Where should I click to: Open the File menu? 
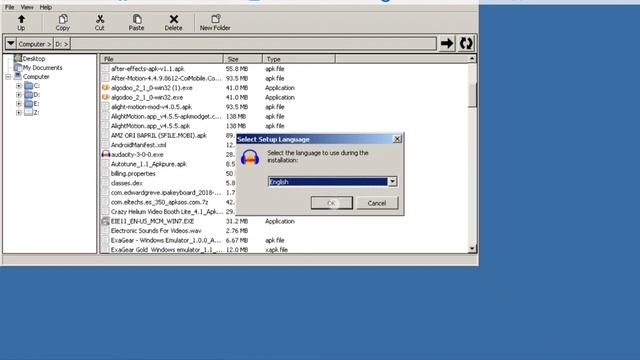tap(9, 7)
